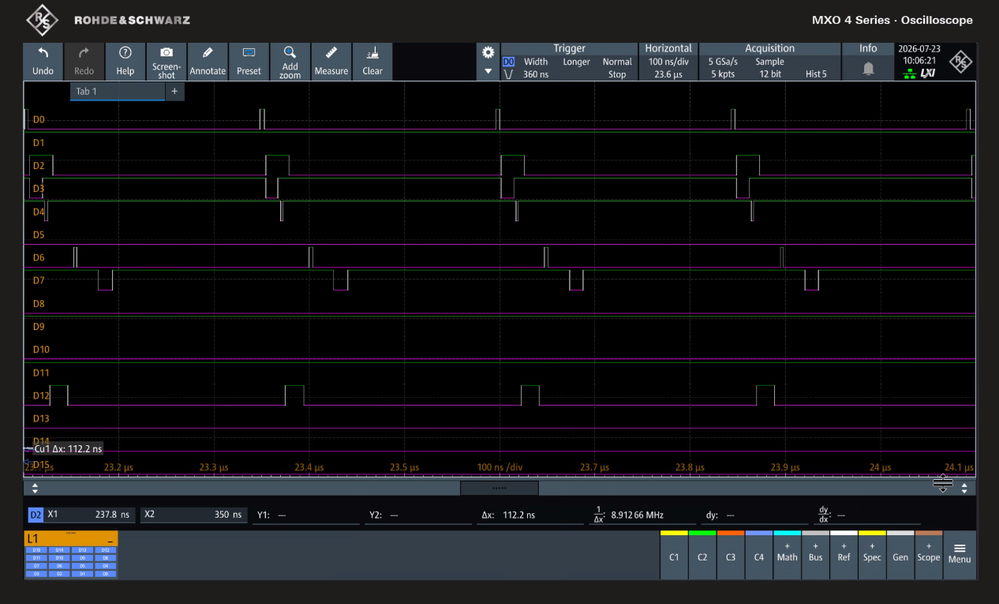
Task: Click the rack drag handle icon at right
Action: [943, 484]
